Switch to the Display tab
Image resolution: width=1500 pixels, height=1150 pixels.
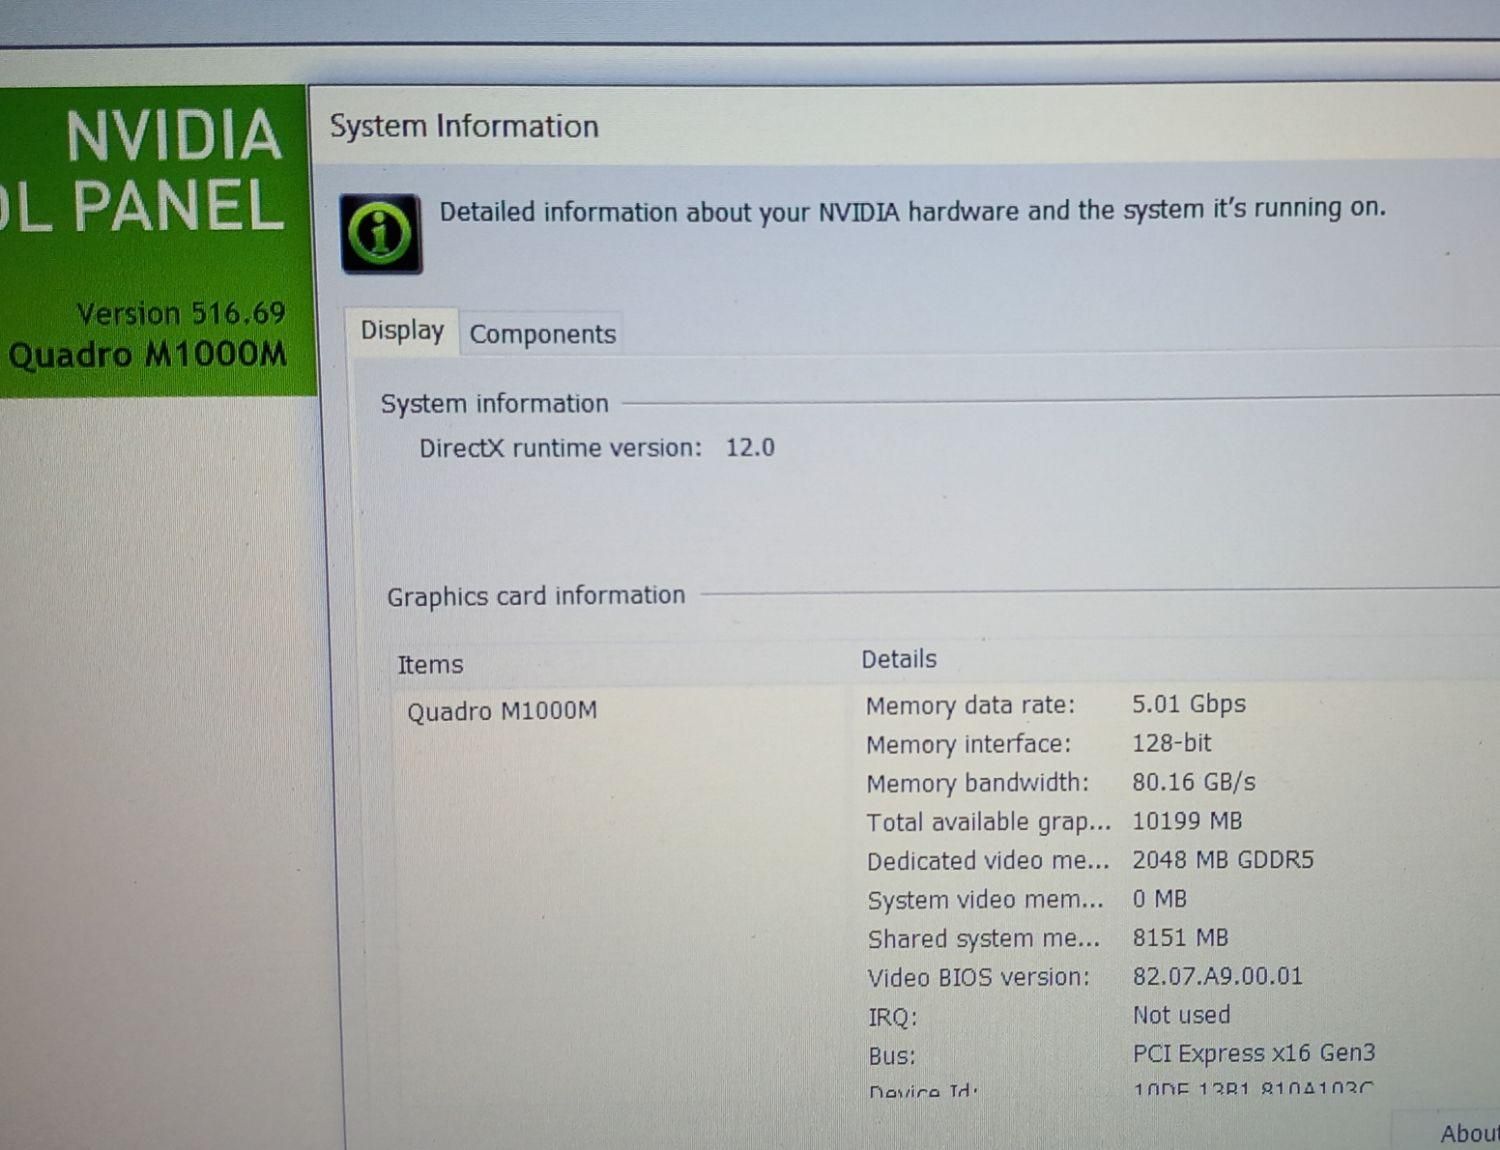[402, 331]
